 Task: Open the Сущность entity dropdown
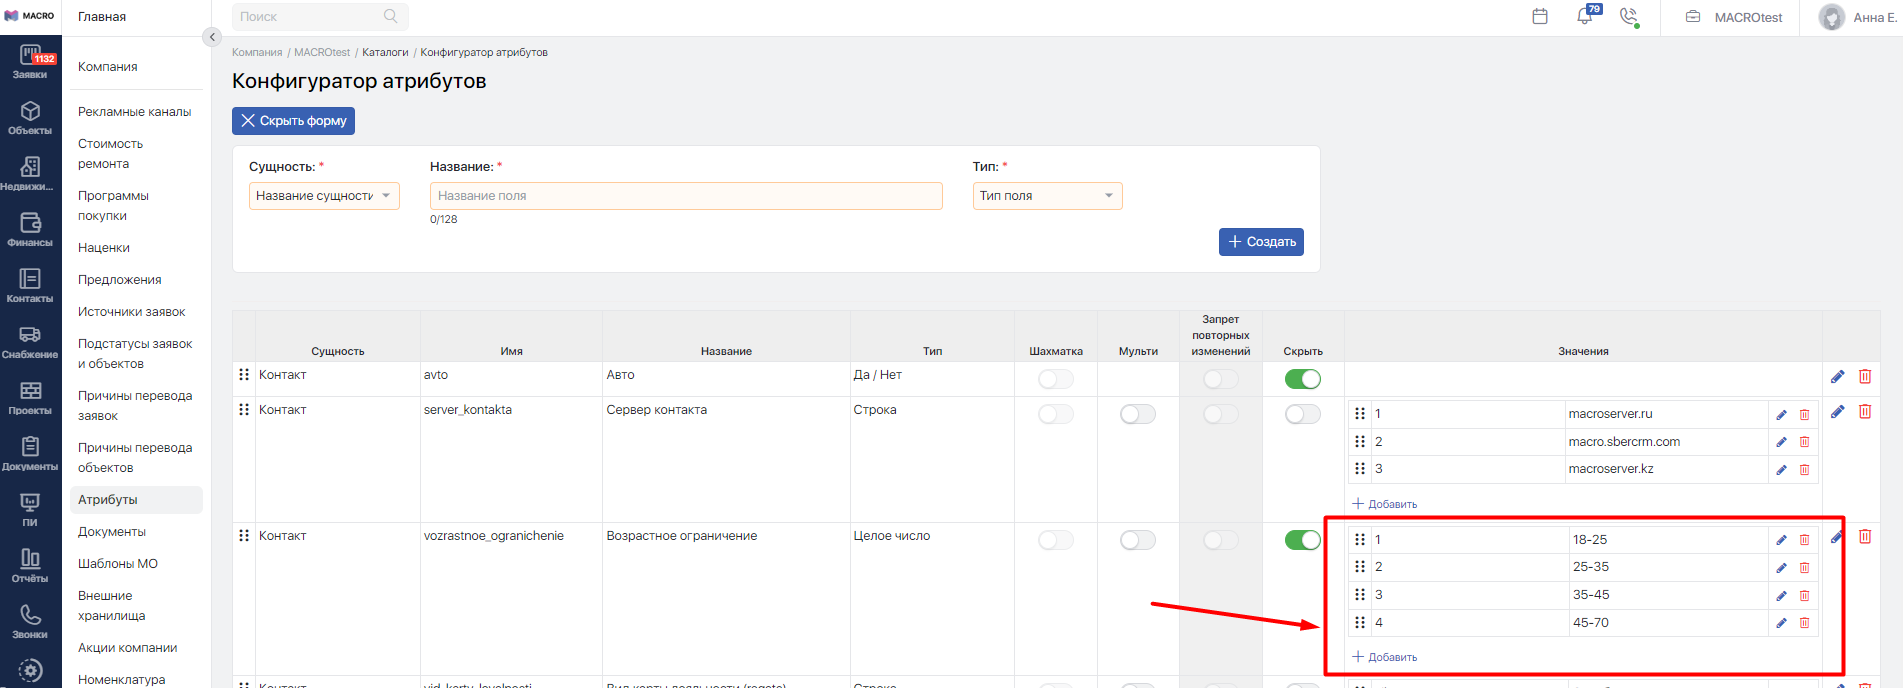pyautogui.click(x=323, y=196)
